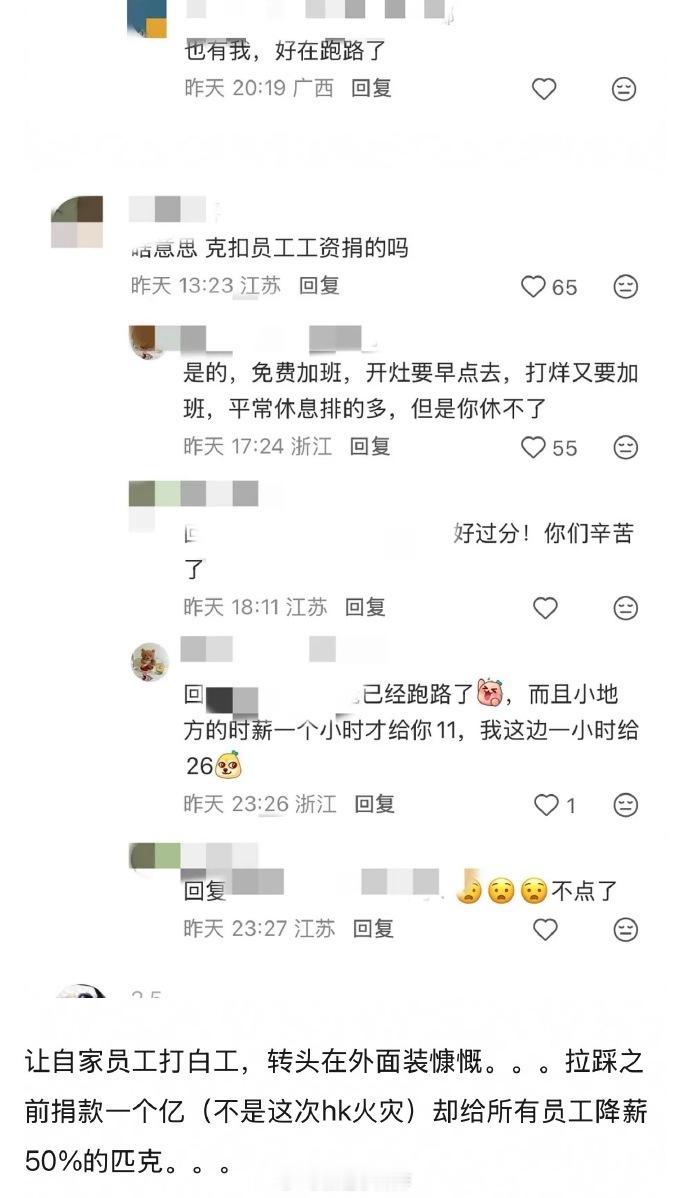Like the 18:11 江苏 reply
The width and height of the screenshot is (690, 1198).
(545, 608)
